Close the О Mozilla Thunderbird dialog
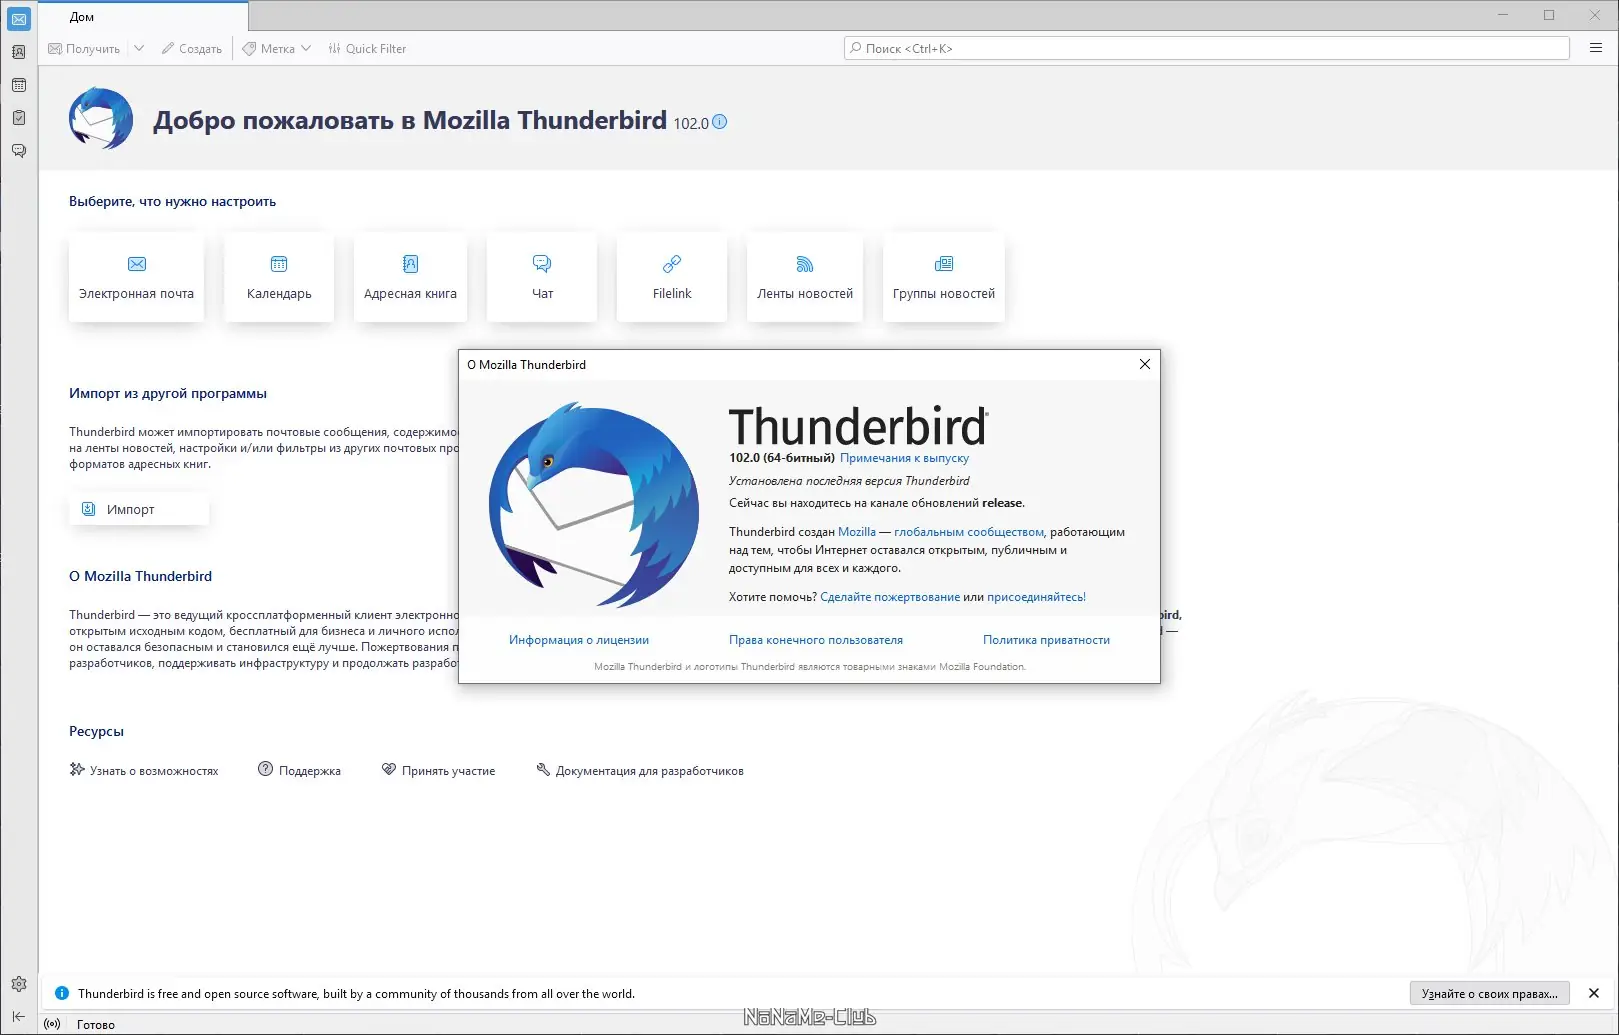This screenshot has height=1035, width=1619. coord(1145,364)
